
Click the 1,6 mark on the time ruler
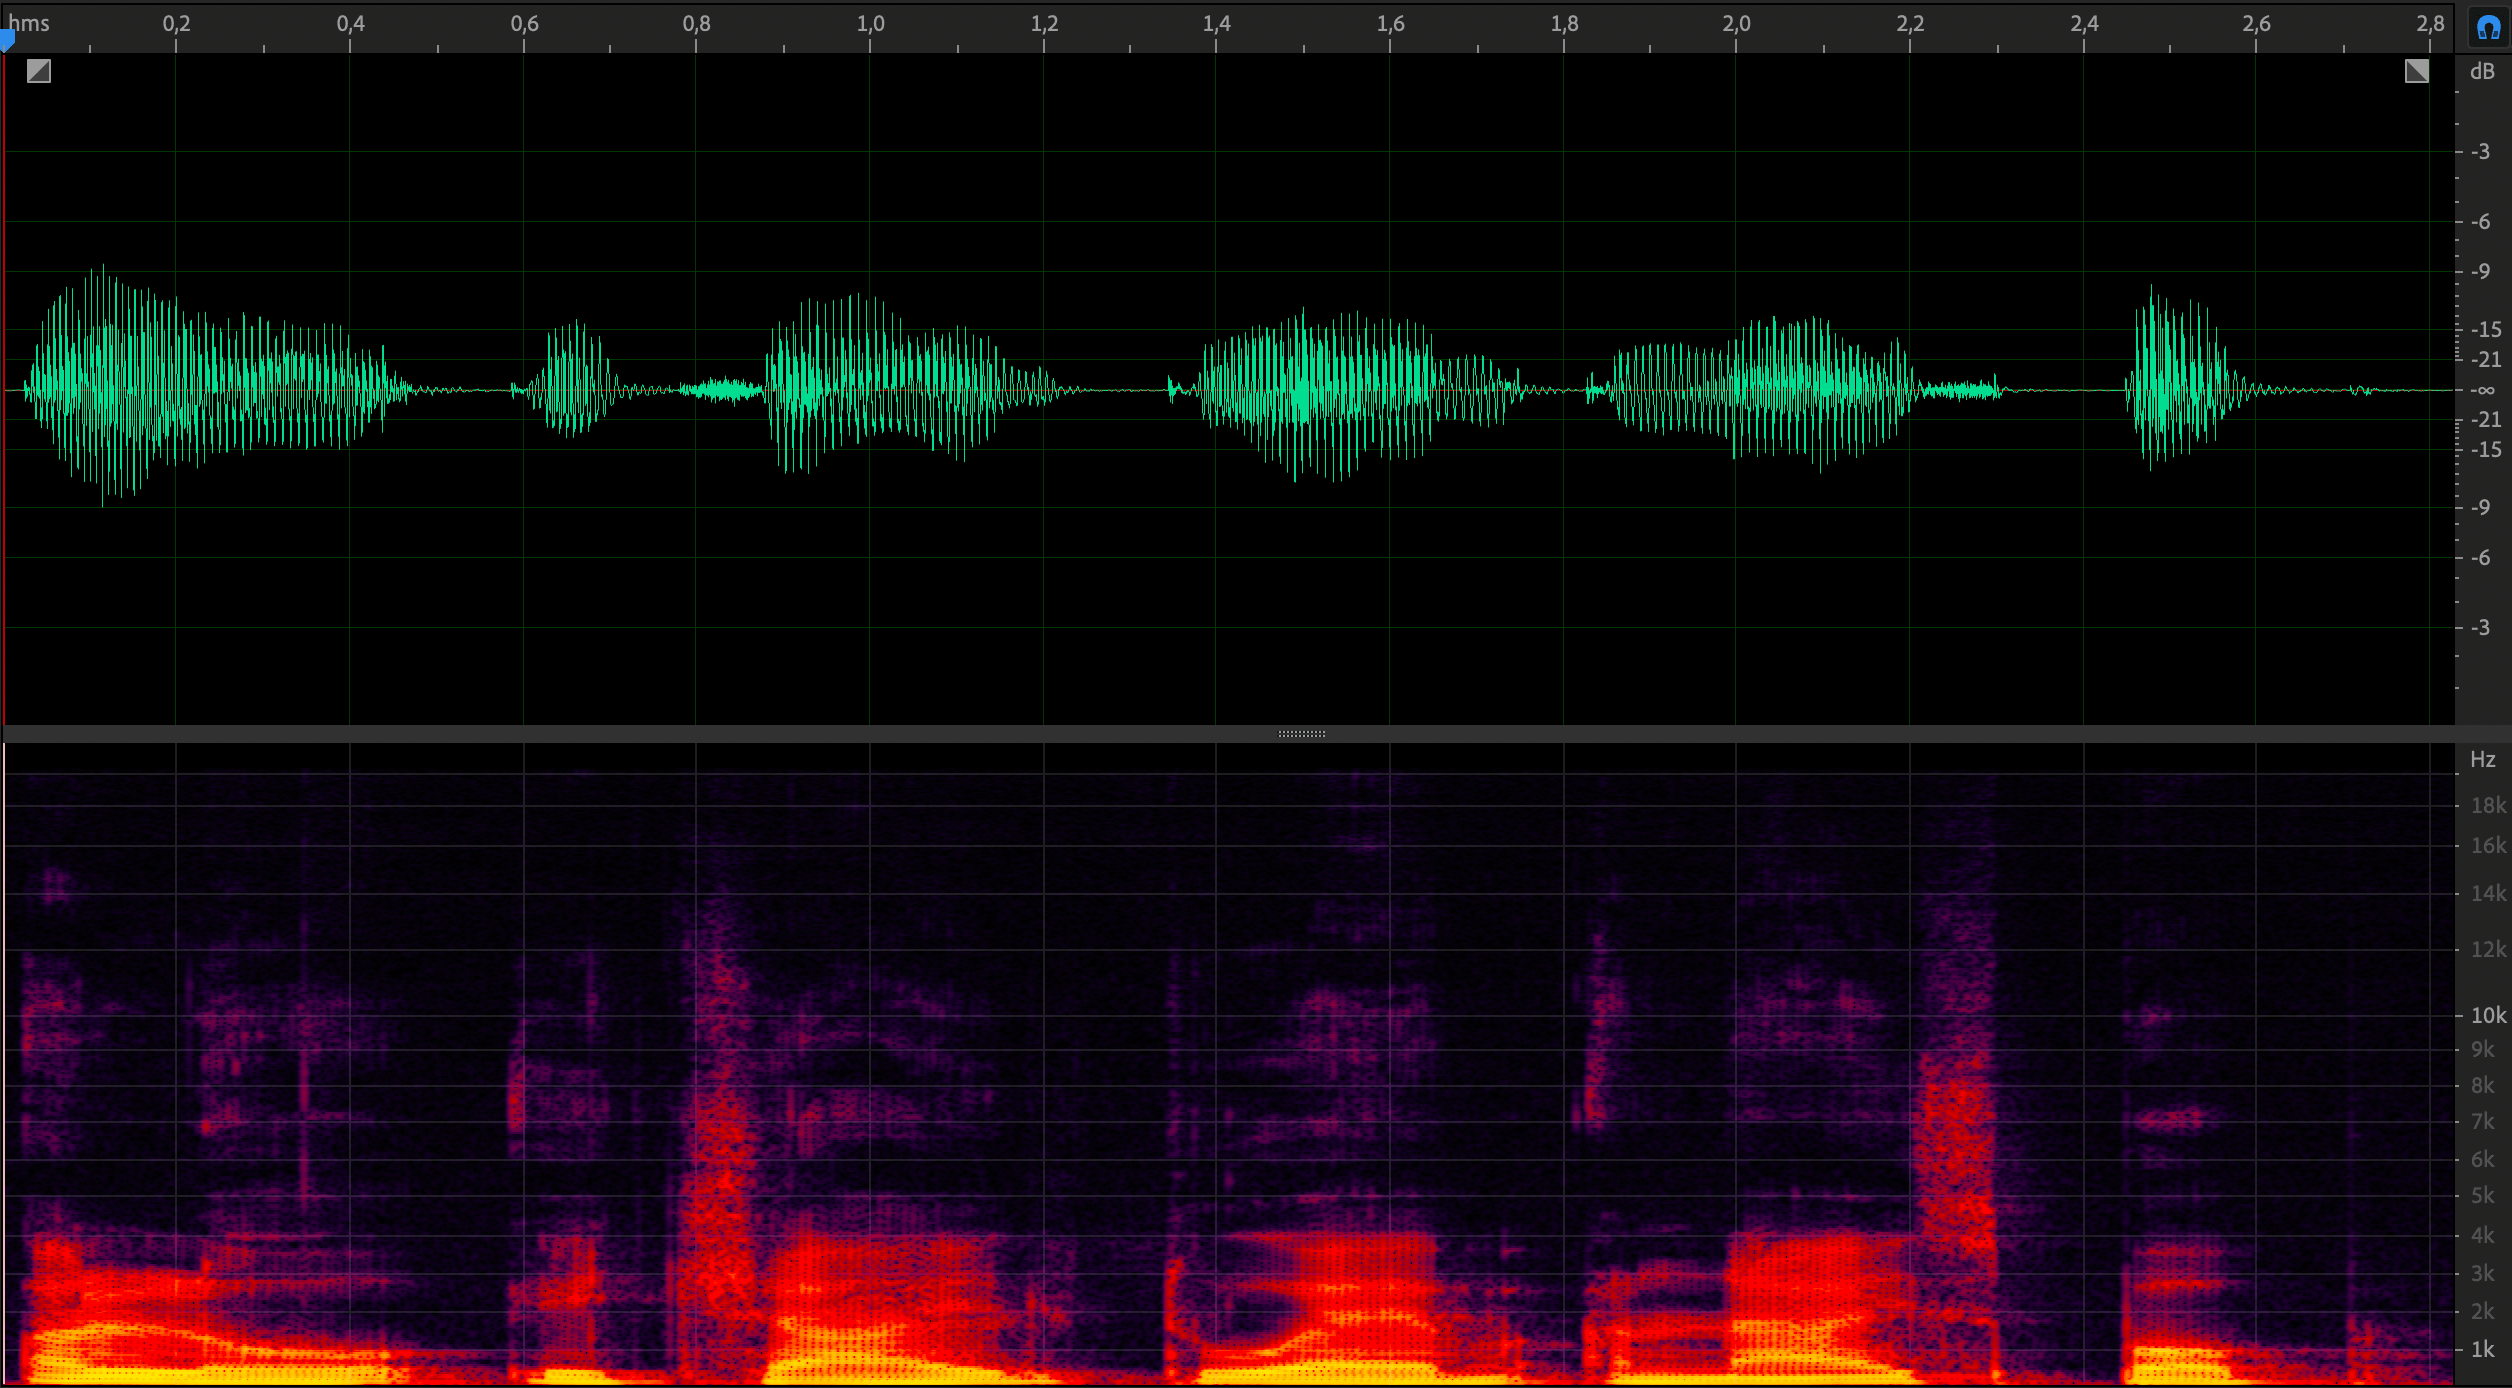tap(1391, 23)
